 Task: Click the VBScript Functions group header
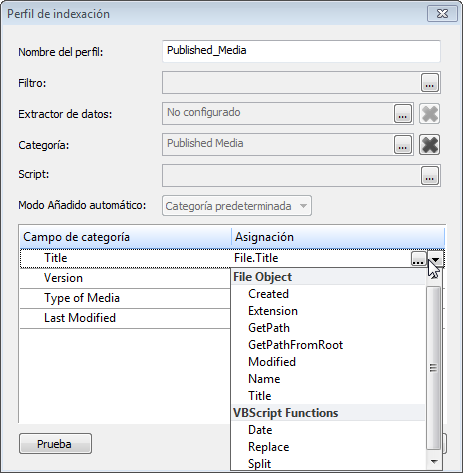click(327, 413)
